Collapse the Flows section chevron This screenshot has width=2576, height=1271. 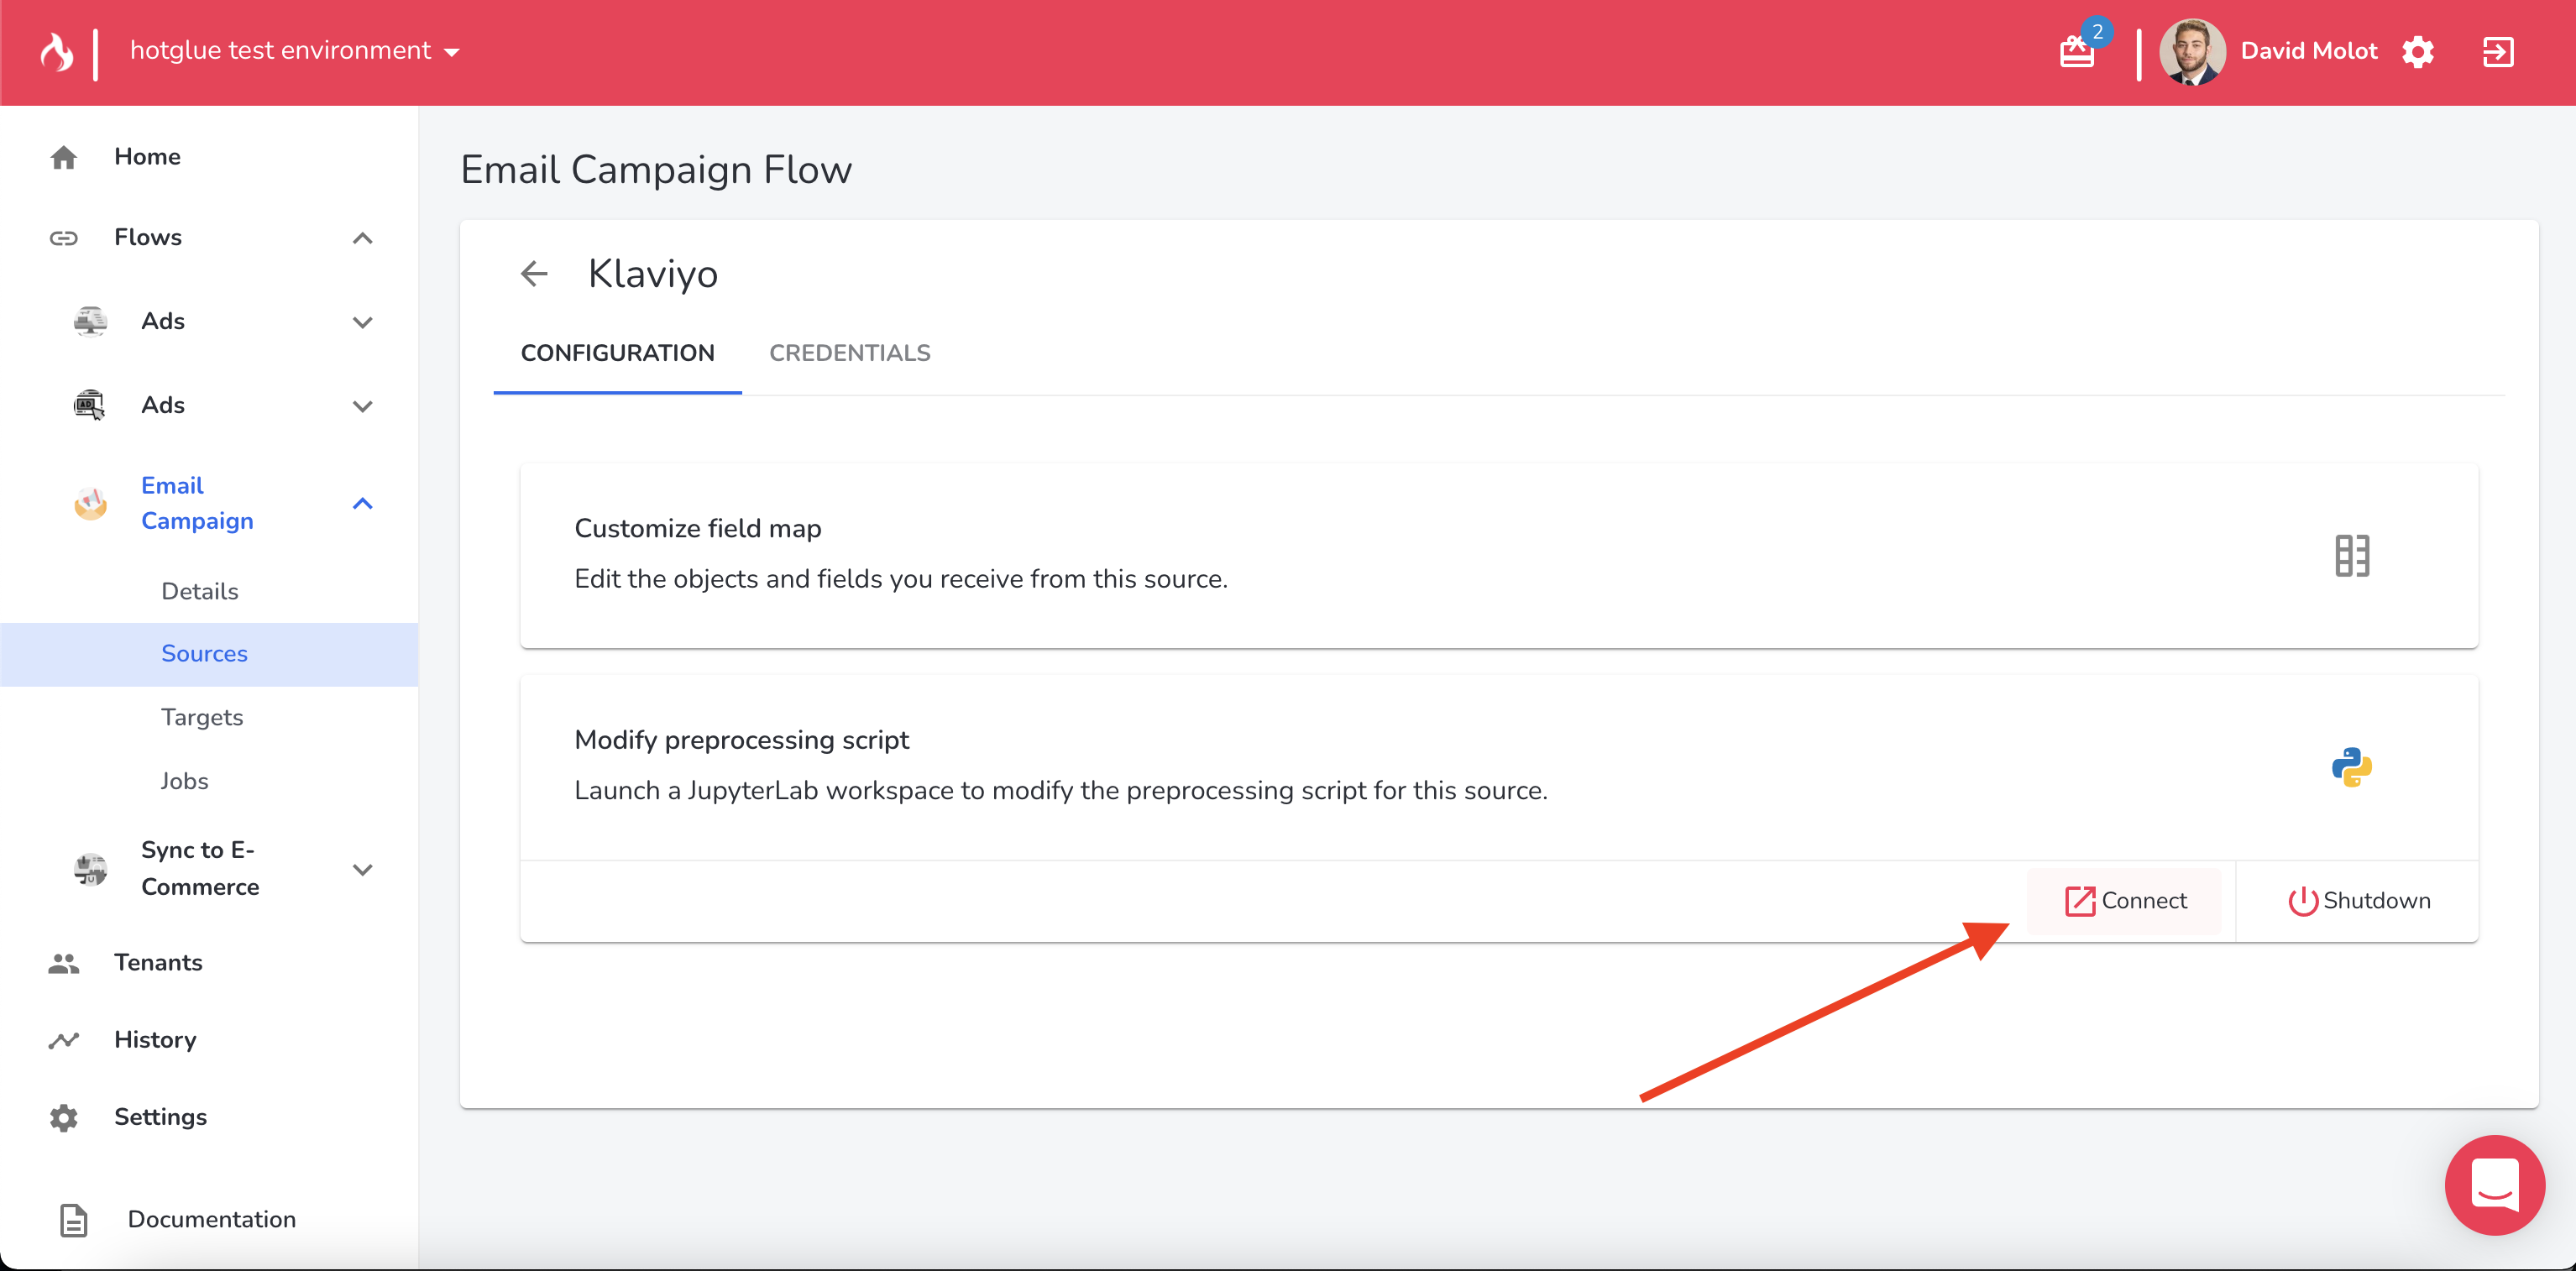coord(362,238)
